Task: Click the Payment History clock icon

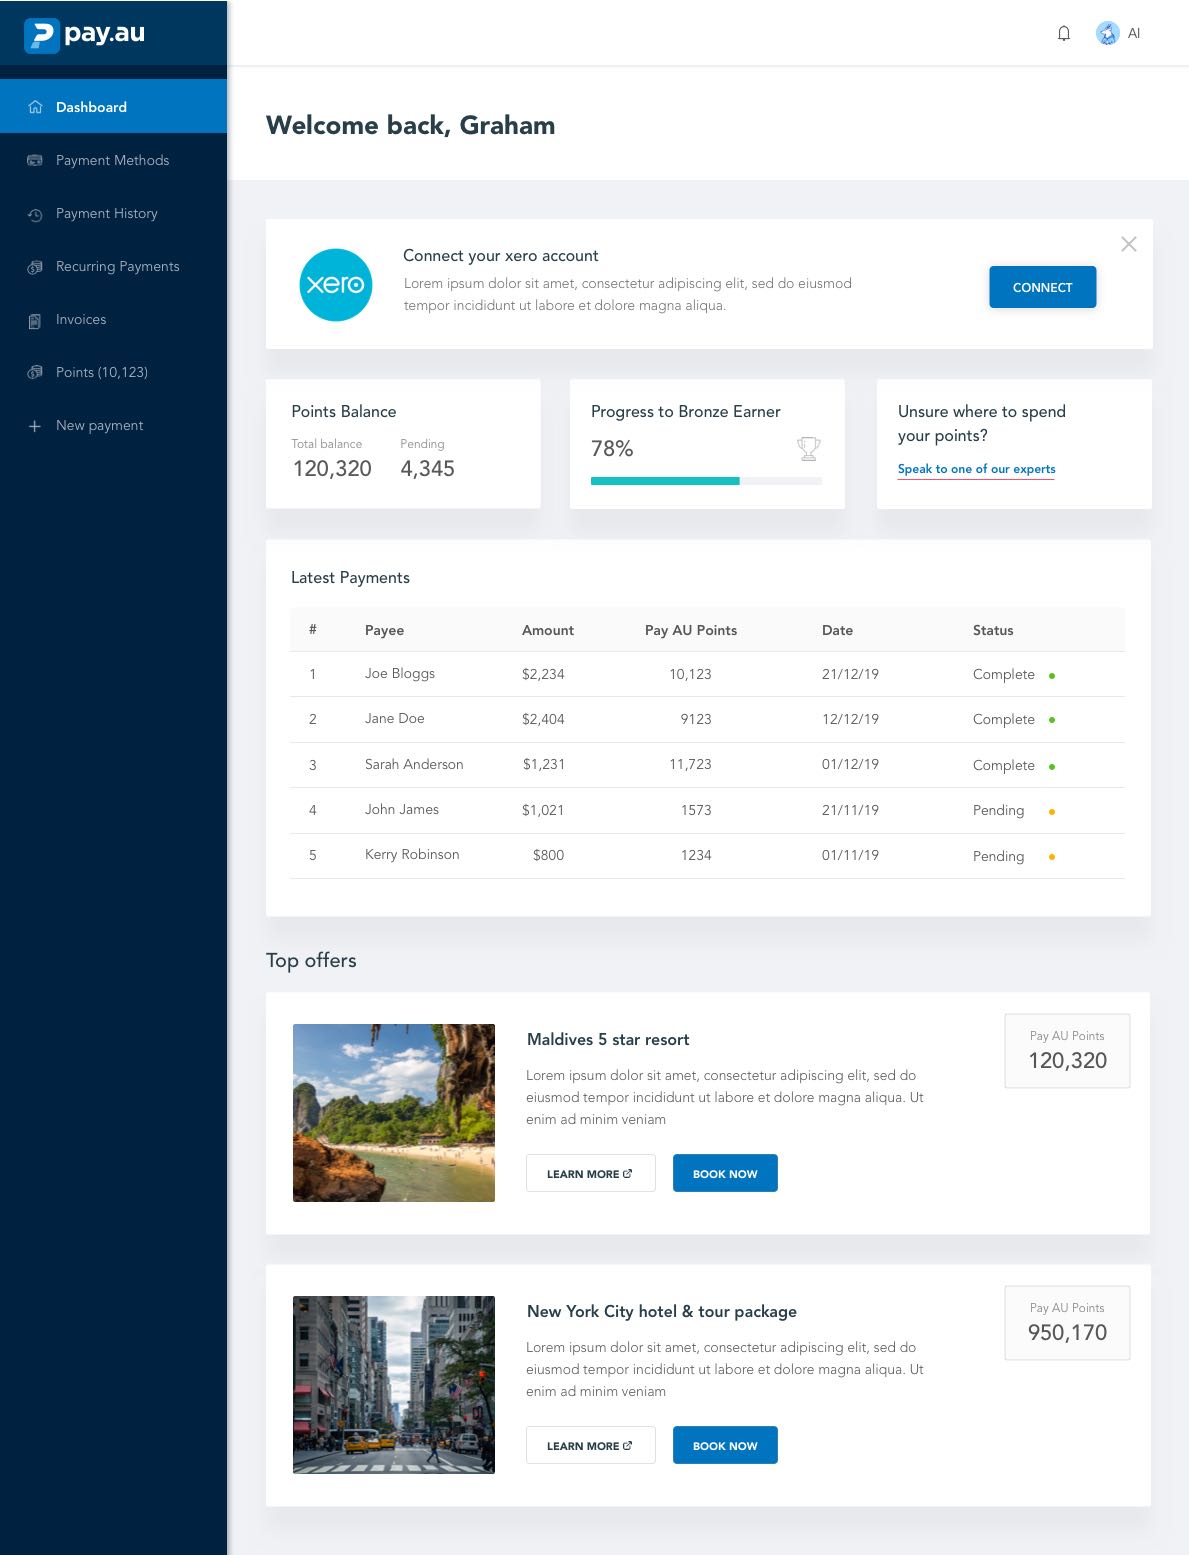Action: pyautogui.click(x=35, y=214)
